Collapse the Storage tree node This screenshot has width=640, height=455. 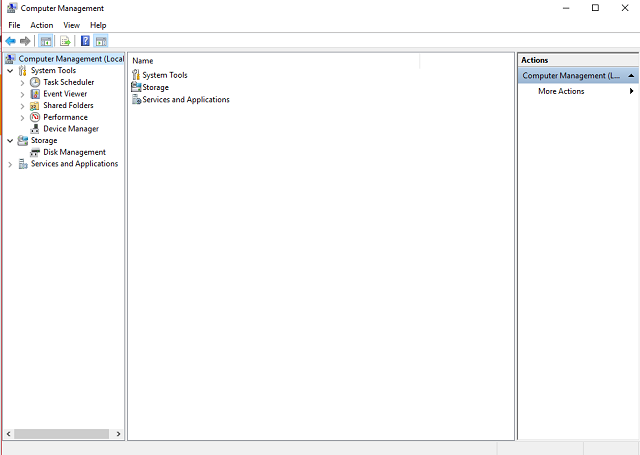pyautogui.click(x=10, y=141)
